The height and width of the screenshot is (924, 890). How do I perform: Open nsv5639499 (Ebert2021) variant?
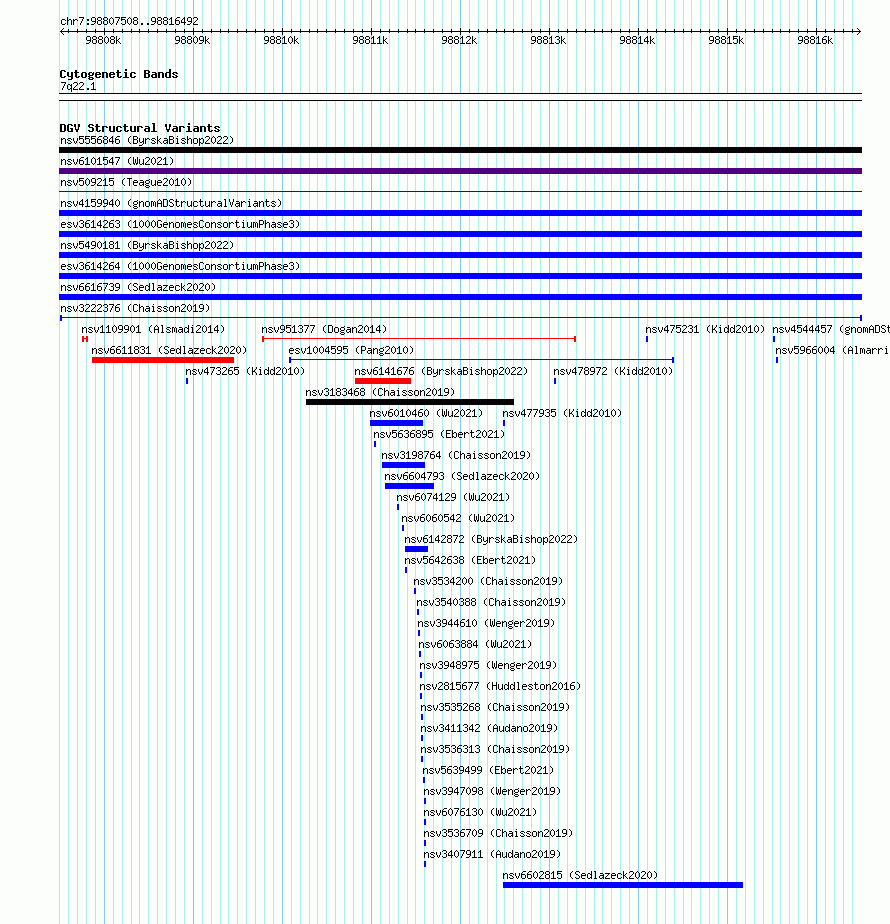point(488,770)
